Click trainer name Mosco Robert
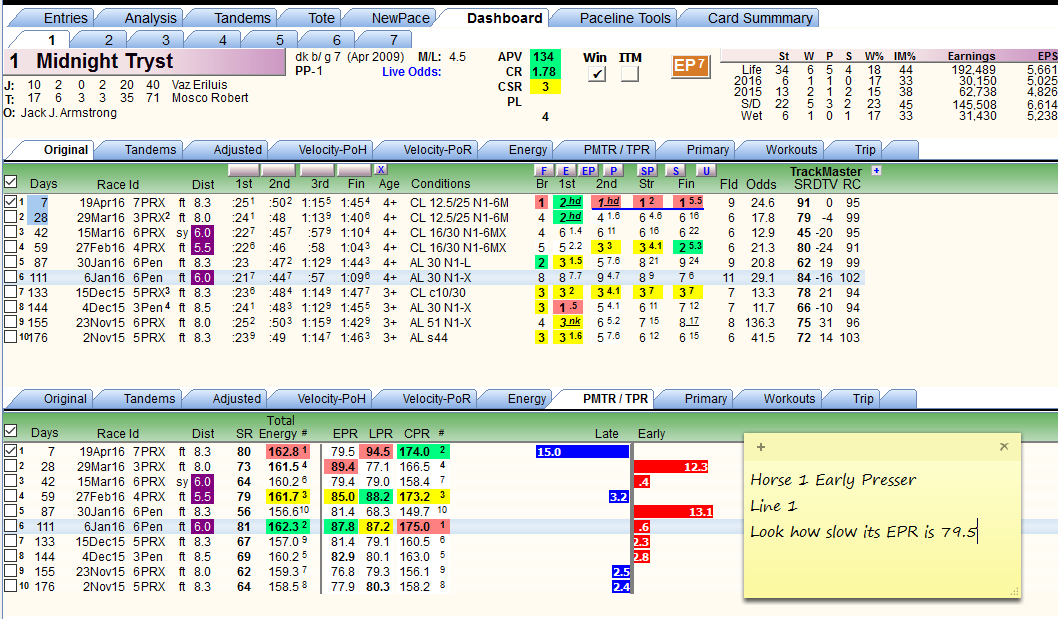The width and height of the screenshot is (1058, 619). coord(210,98)
